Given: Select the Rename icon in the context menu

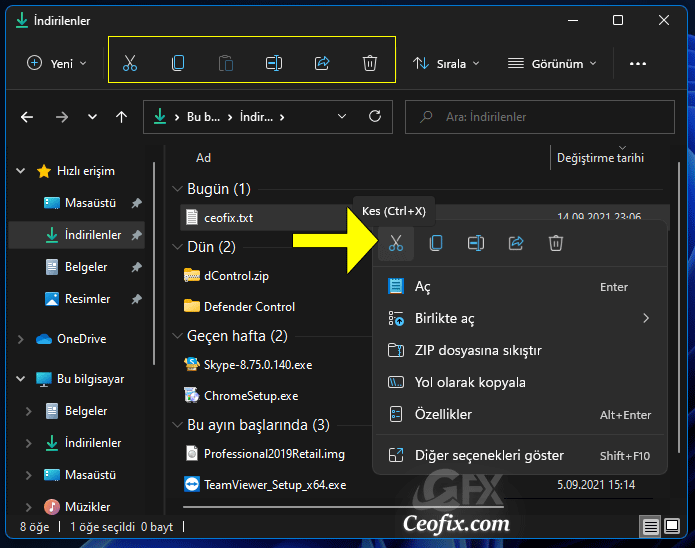Looking at the screenshot, I should pos(476,243).
